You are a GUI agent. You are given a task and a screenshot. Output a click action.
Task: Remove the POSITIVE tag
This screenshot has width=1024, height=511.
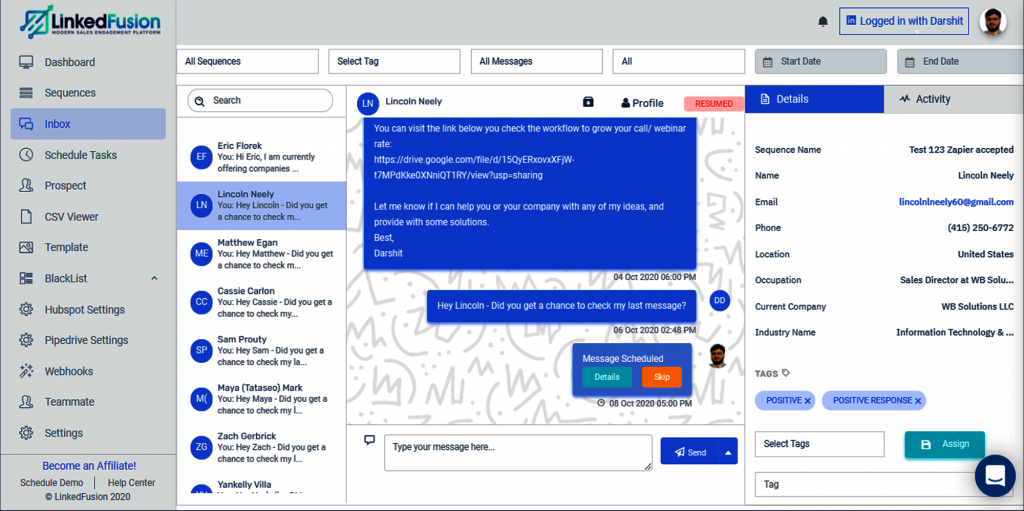808,401
